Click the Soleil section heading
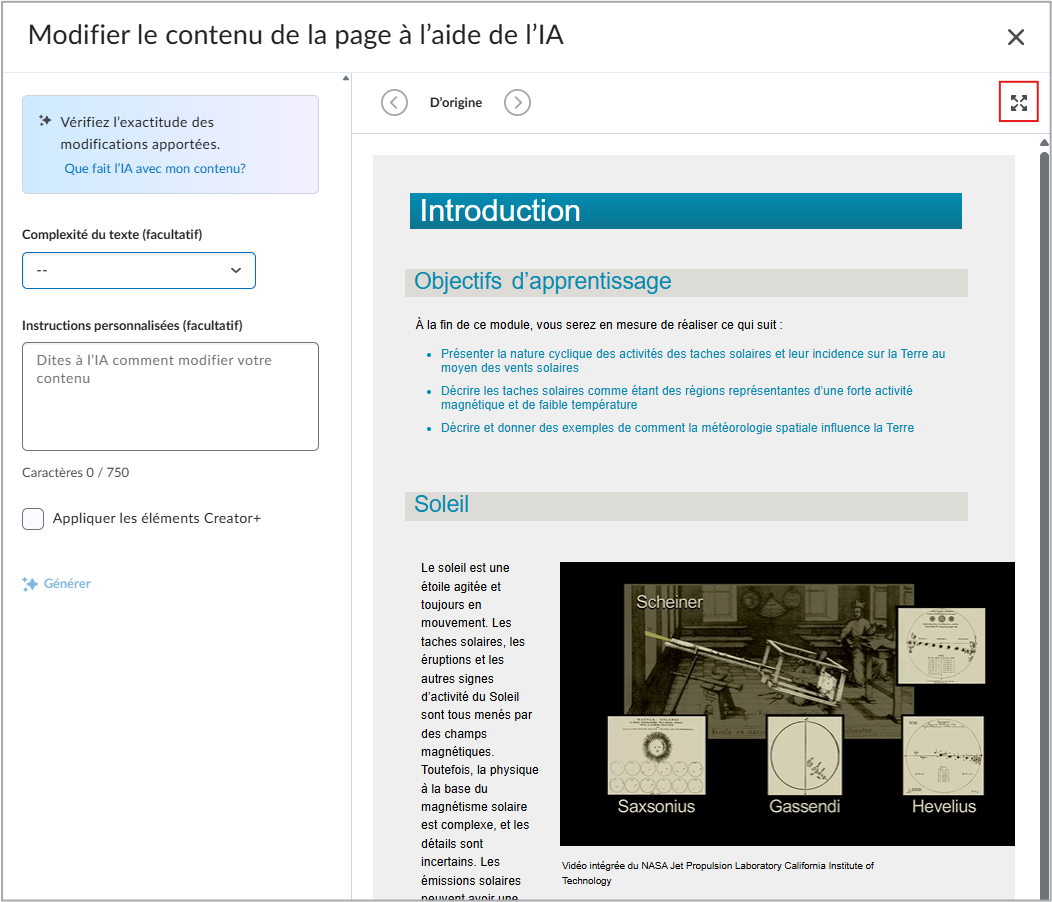1052x902 pixels. click(x=686, y=505)
